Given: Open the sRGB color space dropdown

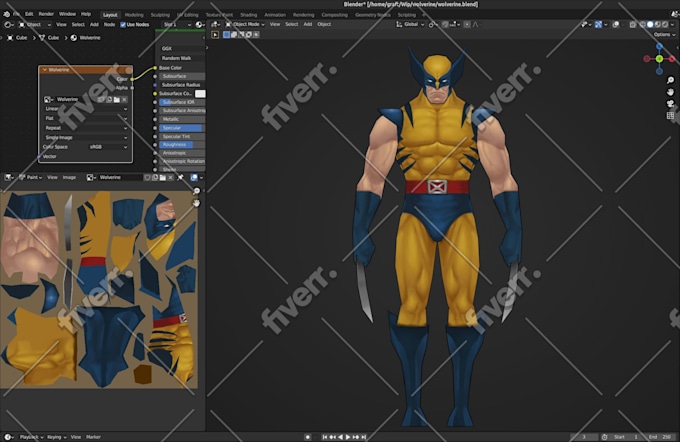Looking at the screenshot, I should tap(108, 147).
